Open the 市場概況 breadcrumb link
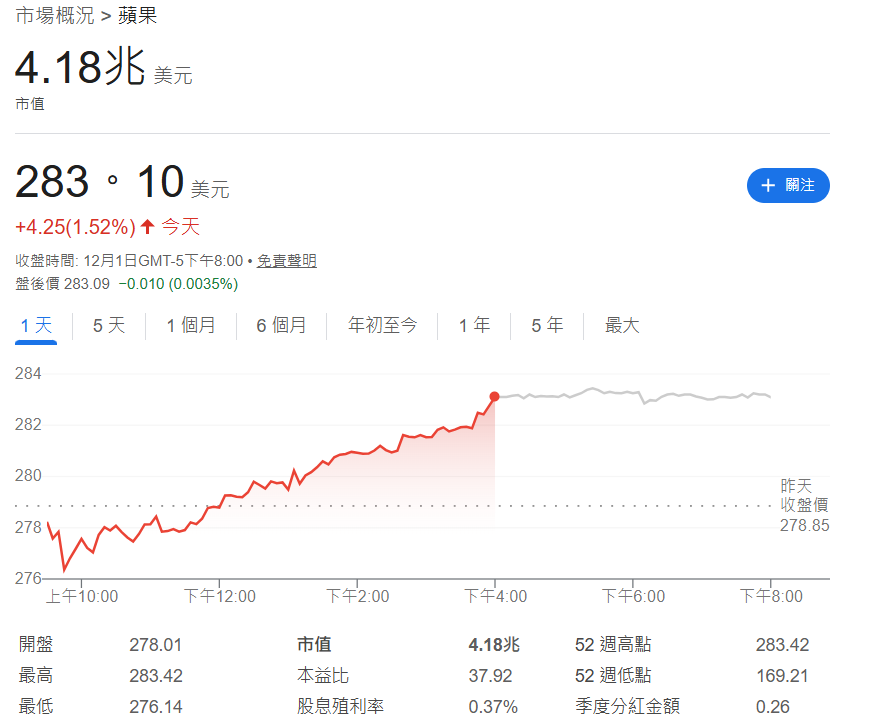Viewport: 893px width, 724px height. (x=55, y=16)
